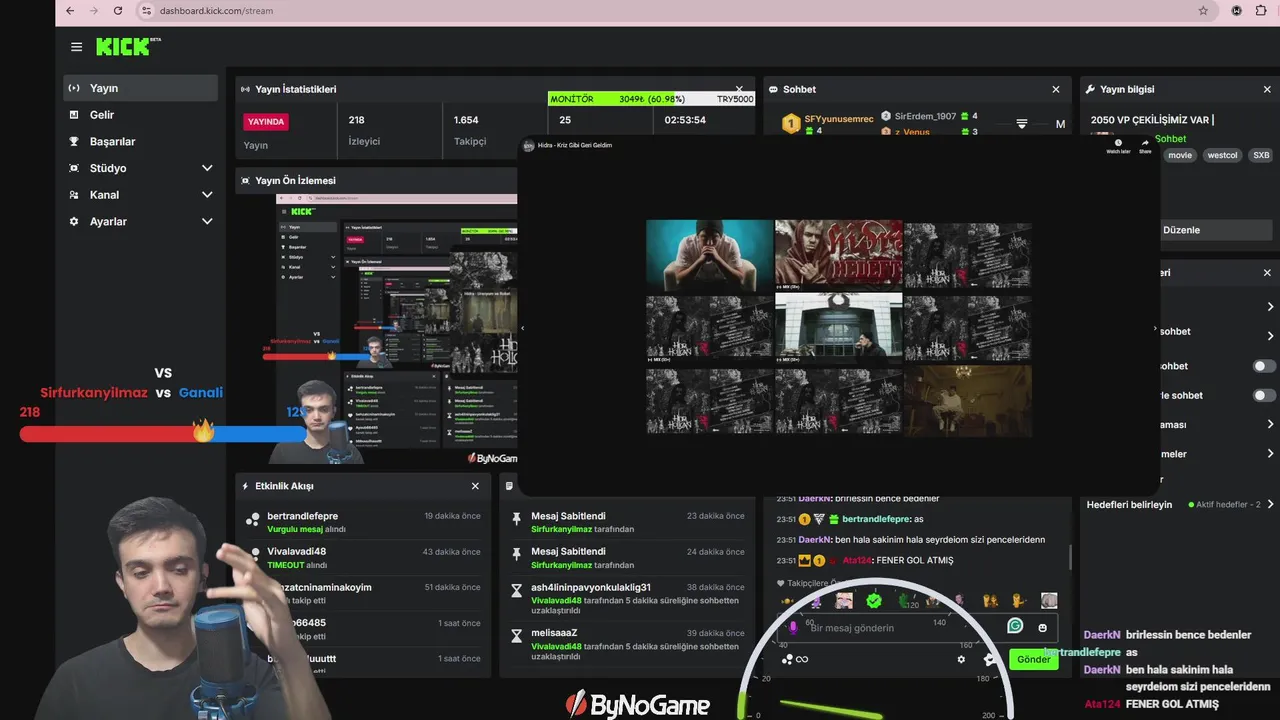Close the Sohbet panel
The image size is (1280, 720).
tap(1055, 89)
